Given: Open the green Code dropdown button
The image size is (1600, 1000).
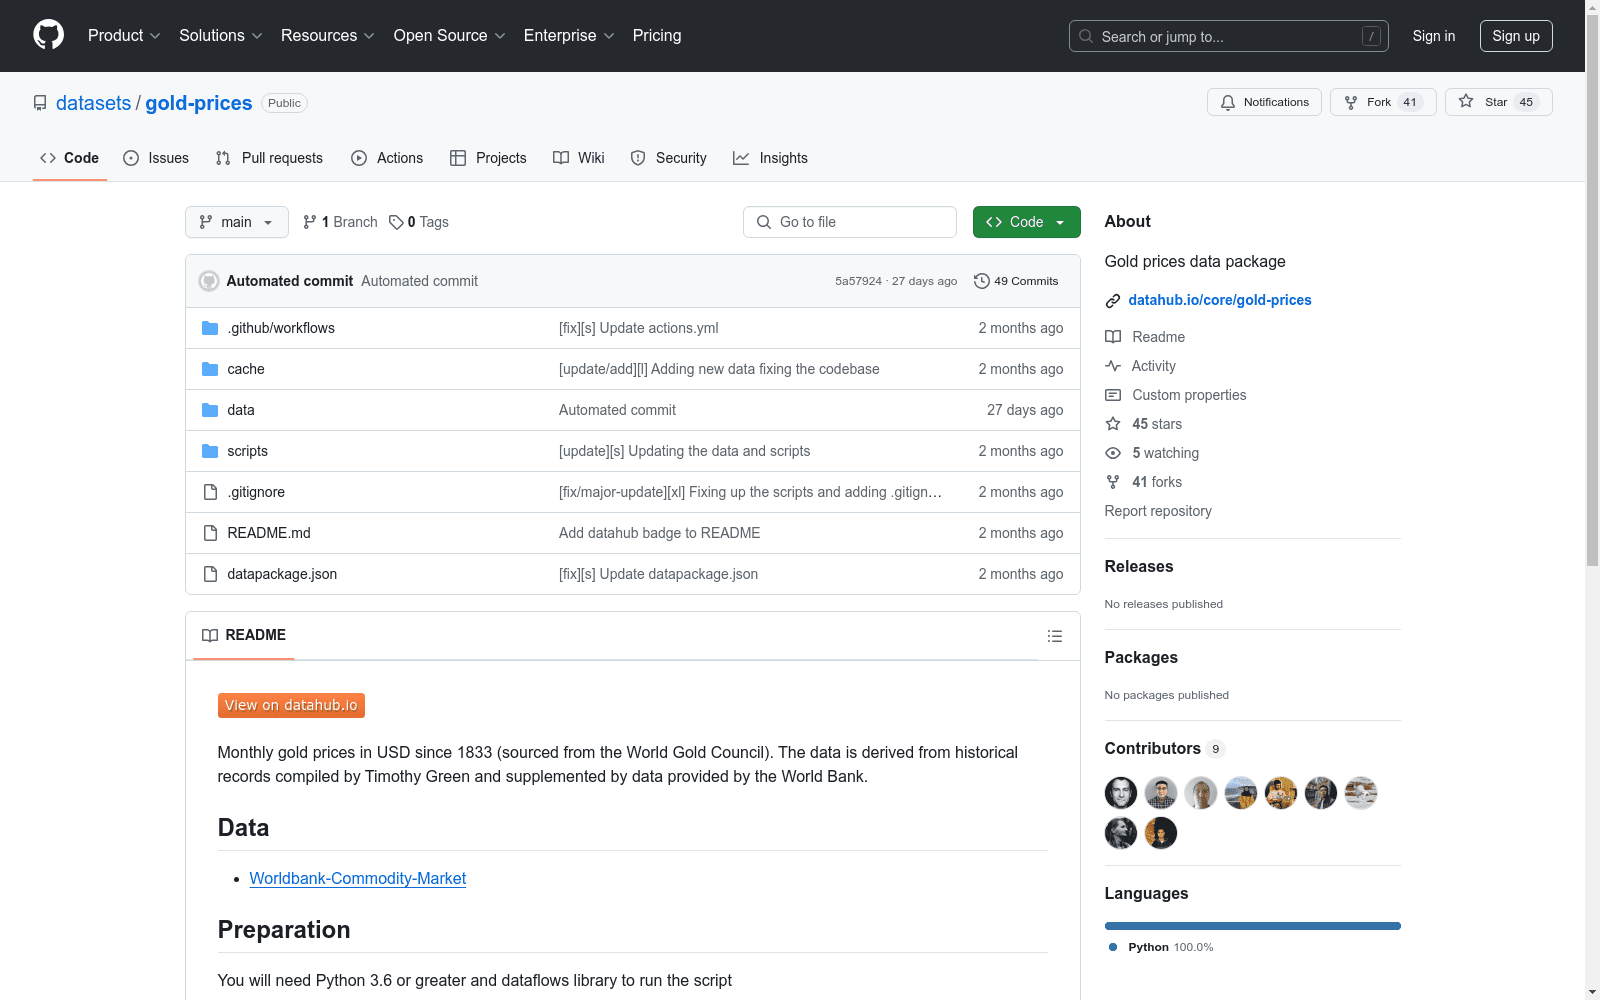Looking at the screenshot, I should click(1026, 222).
